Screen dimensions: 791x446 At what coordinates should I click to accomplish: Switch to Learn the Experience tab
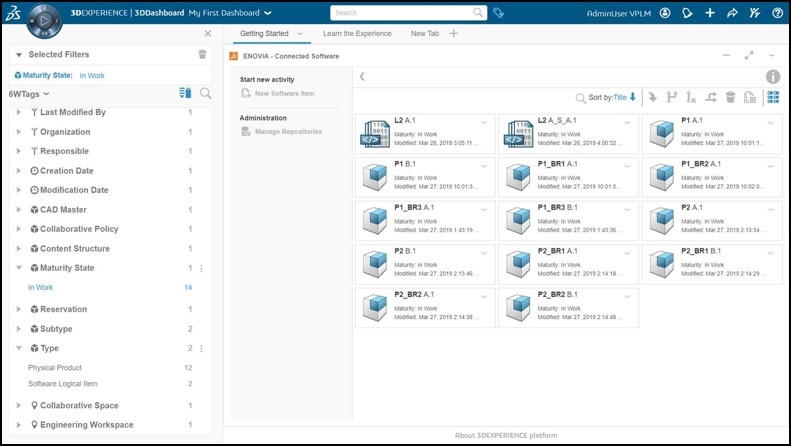click(x=357, y=33)
